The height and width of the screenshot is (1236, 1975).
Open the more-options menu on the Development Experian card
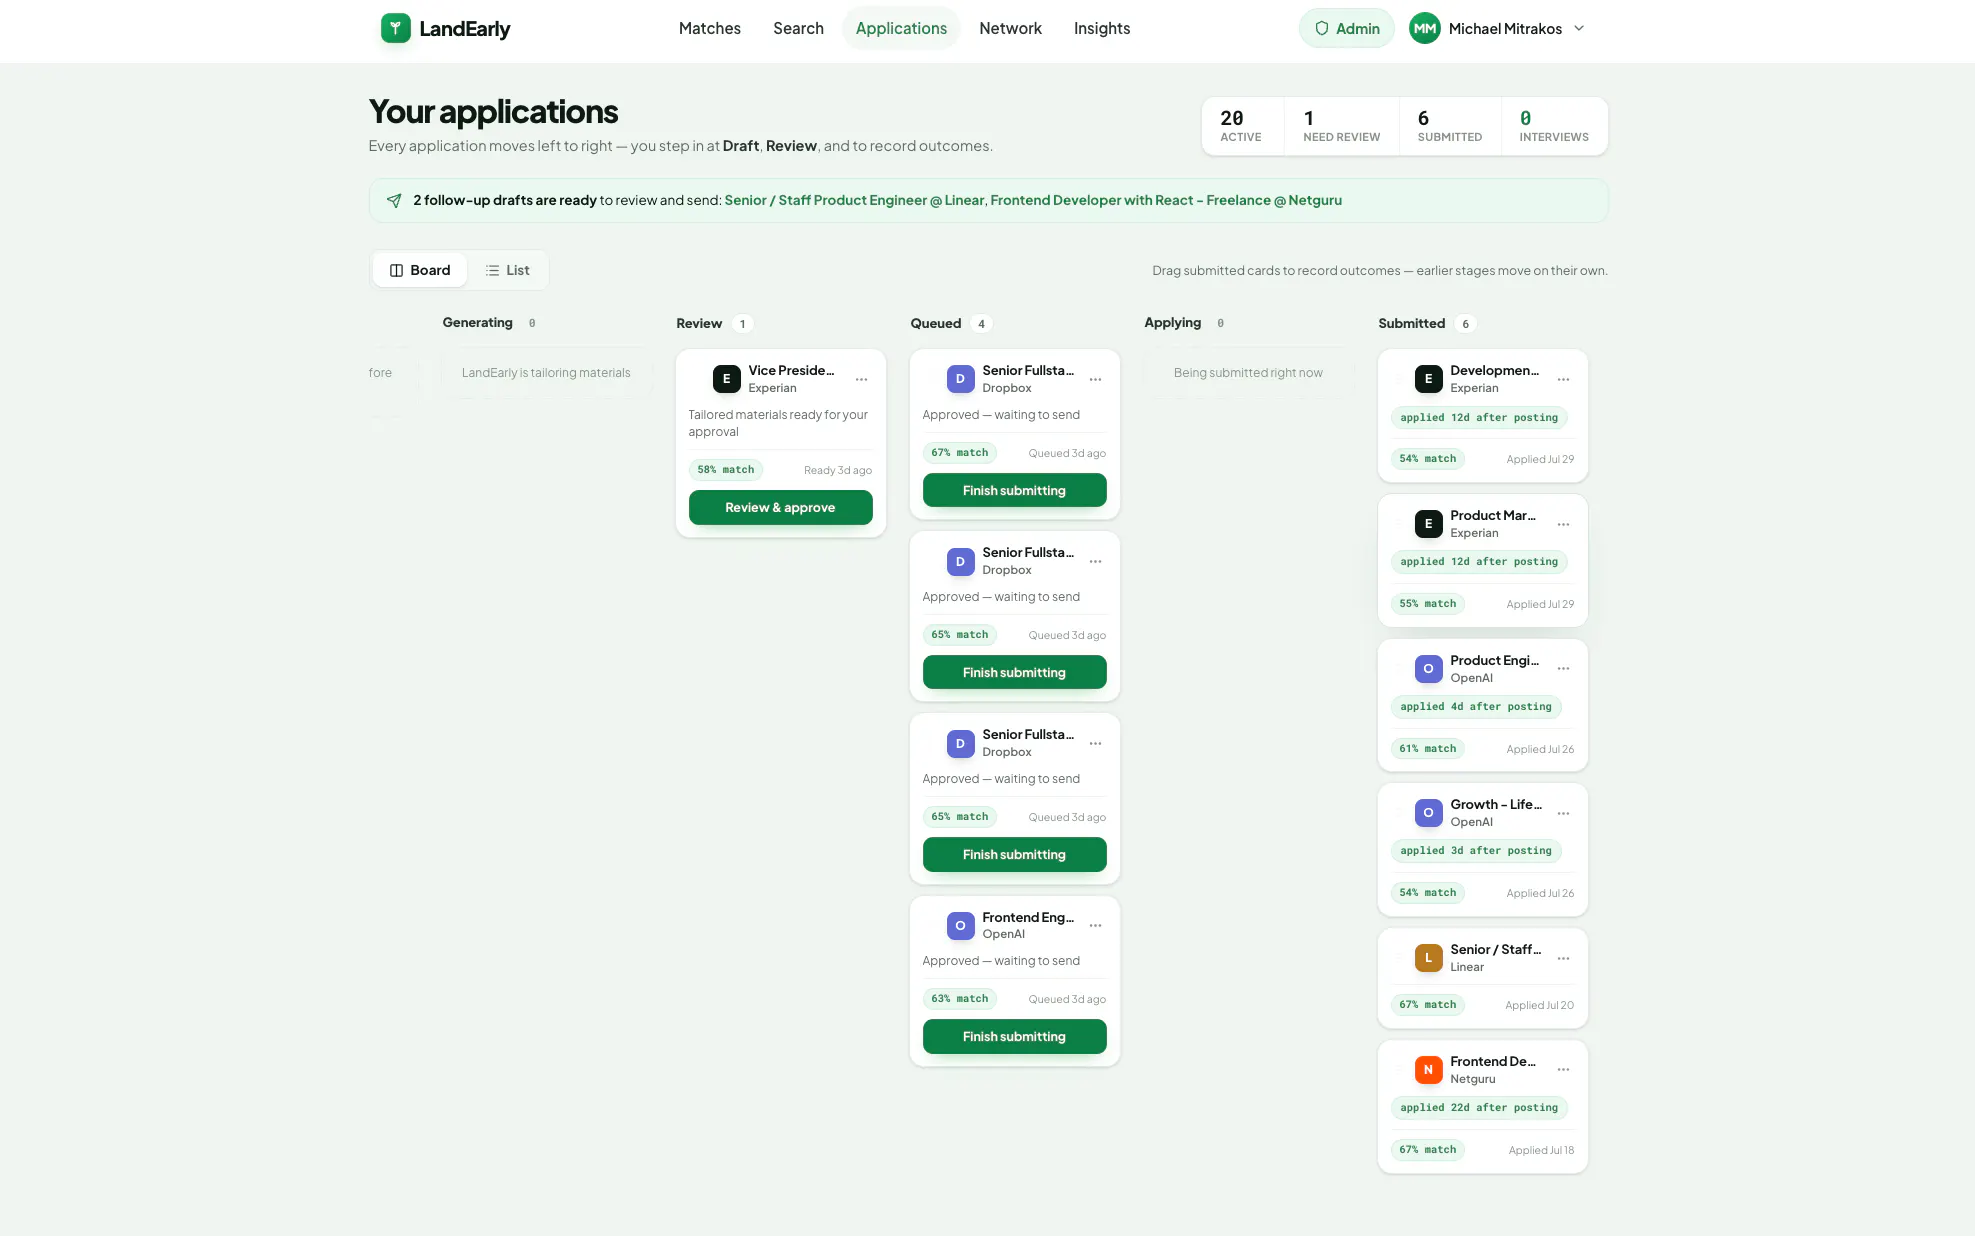click(x=1563, y=380)
